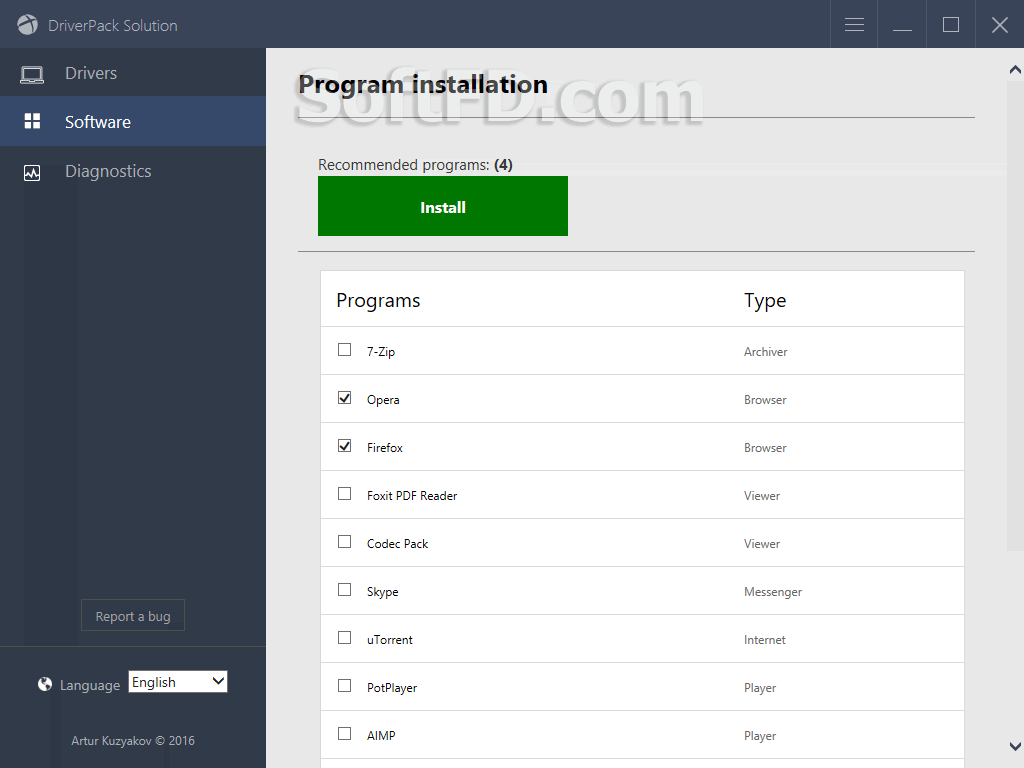
Task: Enable the PotPlayer checkbox
Action: pos(344,686)
